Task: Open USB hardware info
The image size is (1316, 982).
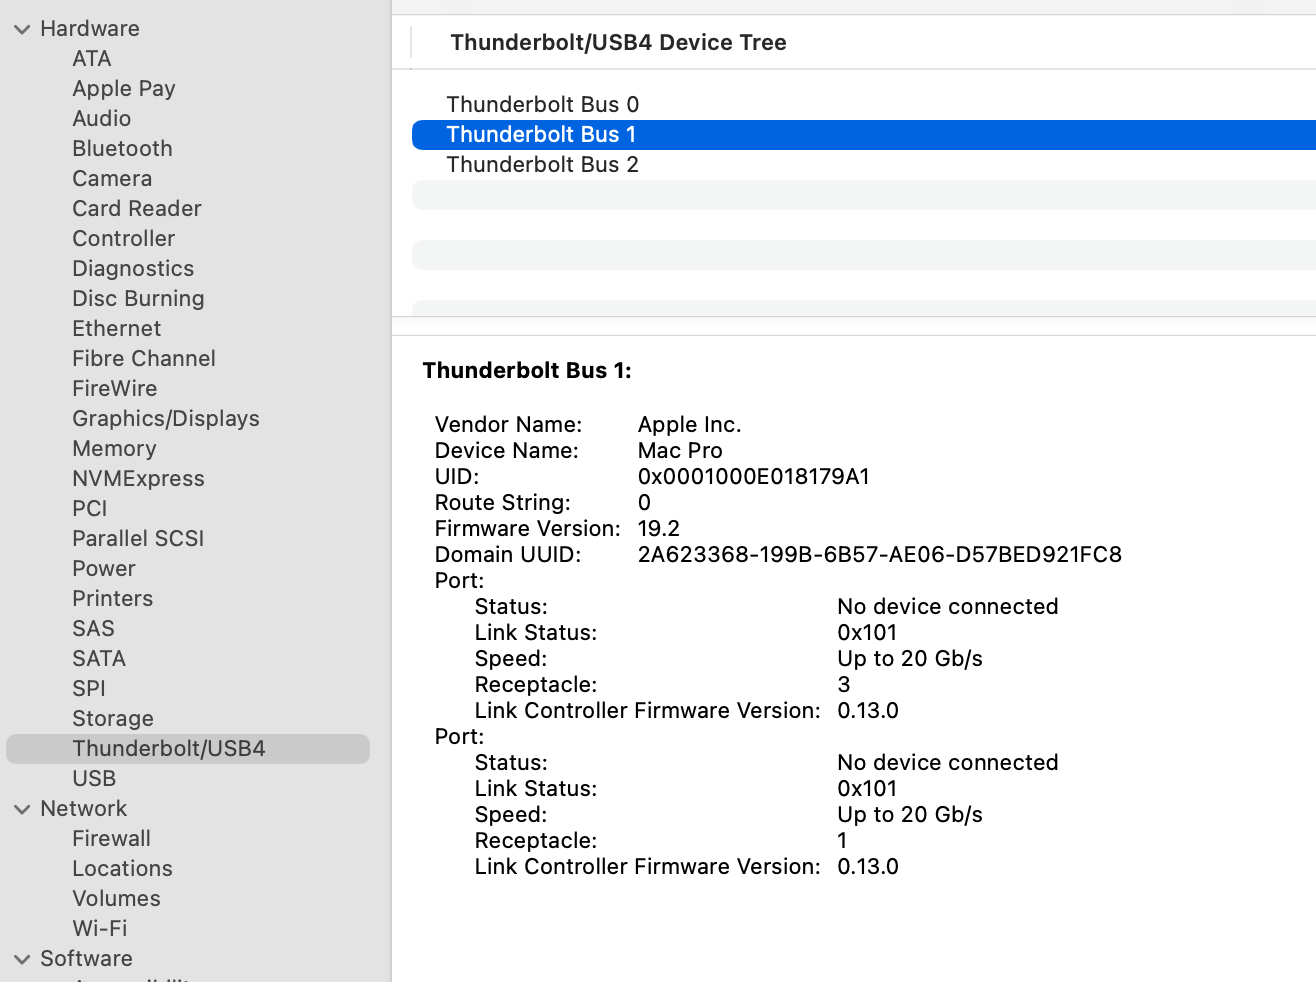Action: coord(94,779)
